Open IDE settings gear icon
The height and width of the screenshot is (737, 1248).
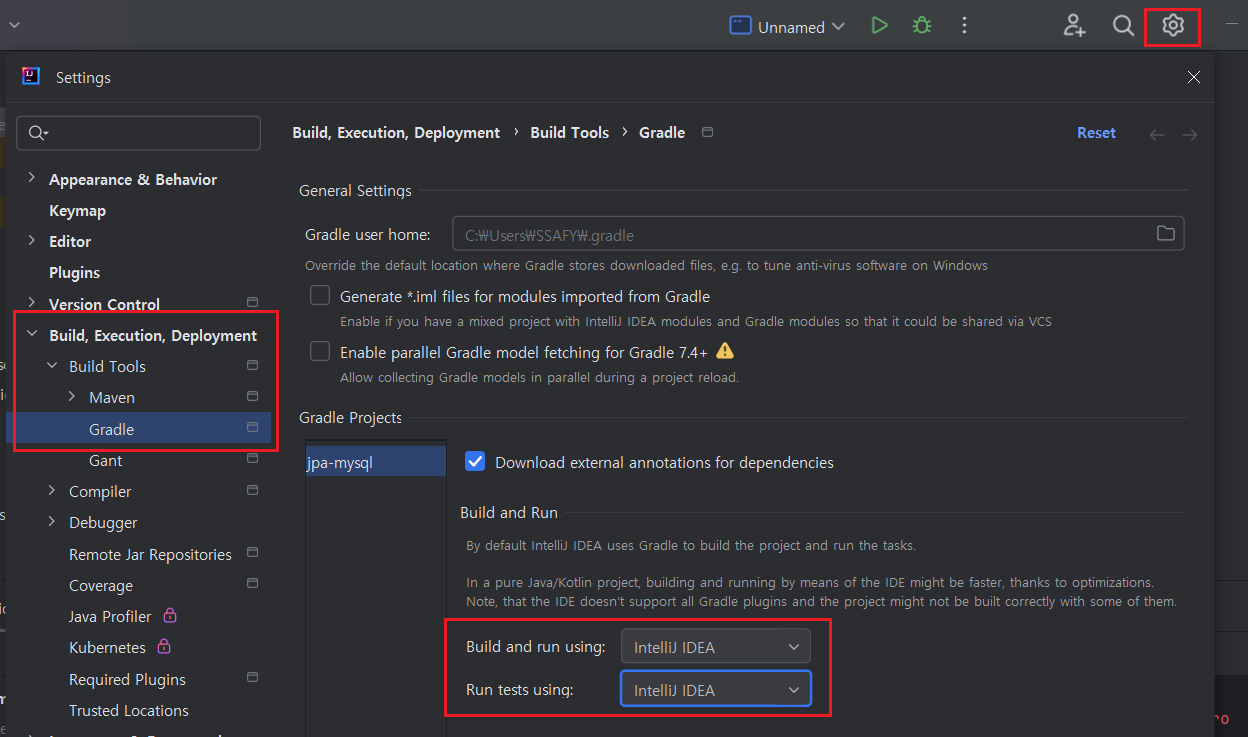click(1173, 26)
